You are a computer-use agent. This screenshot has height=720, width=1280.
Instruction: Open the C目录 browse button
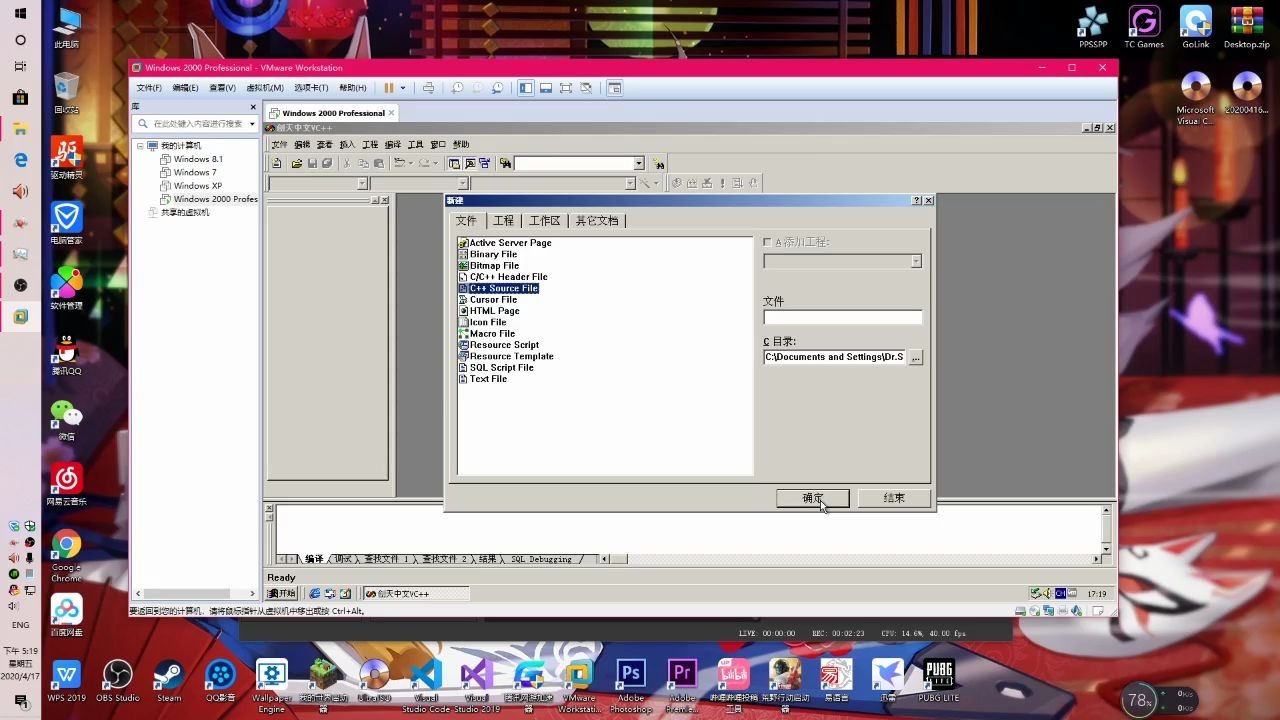pyautogui.click(x=916, y=357)
